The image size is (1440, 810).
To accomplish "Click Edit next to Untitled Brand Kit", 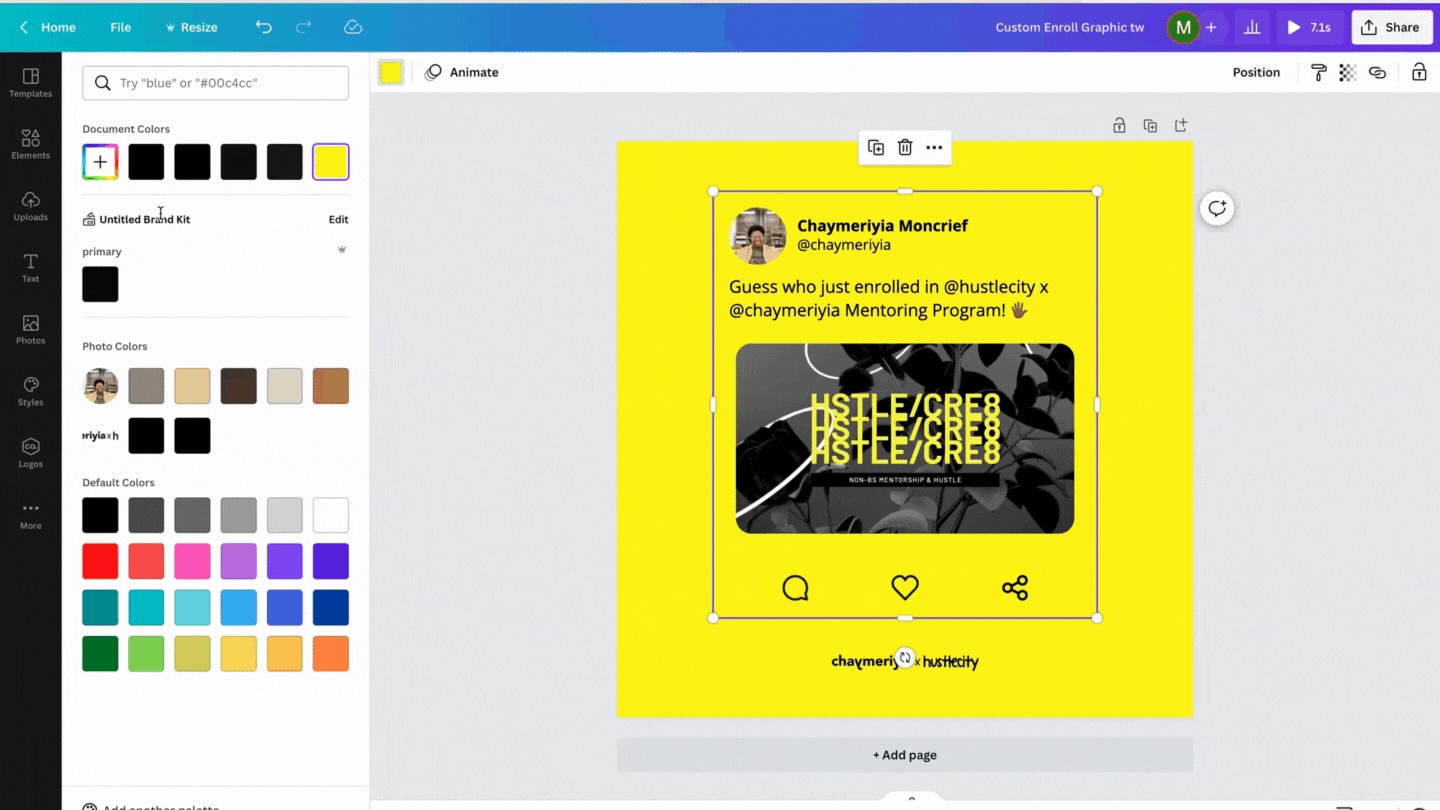I will [339, 219].
